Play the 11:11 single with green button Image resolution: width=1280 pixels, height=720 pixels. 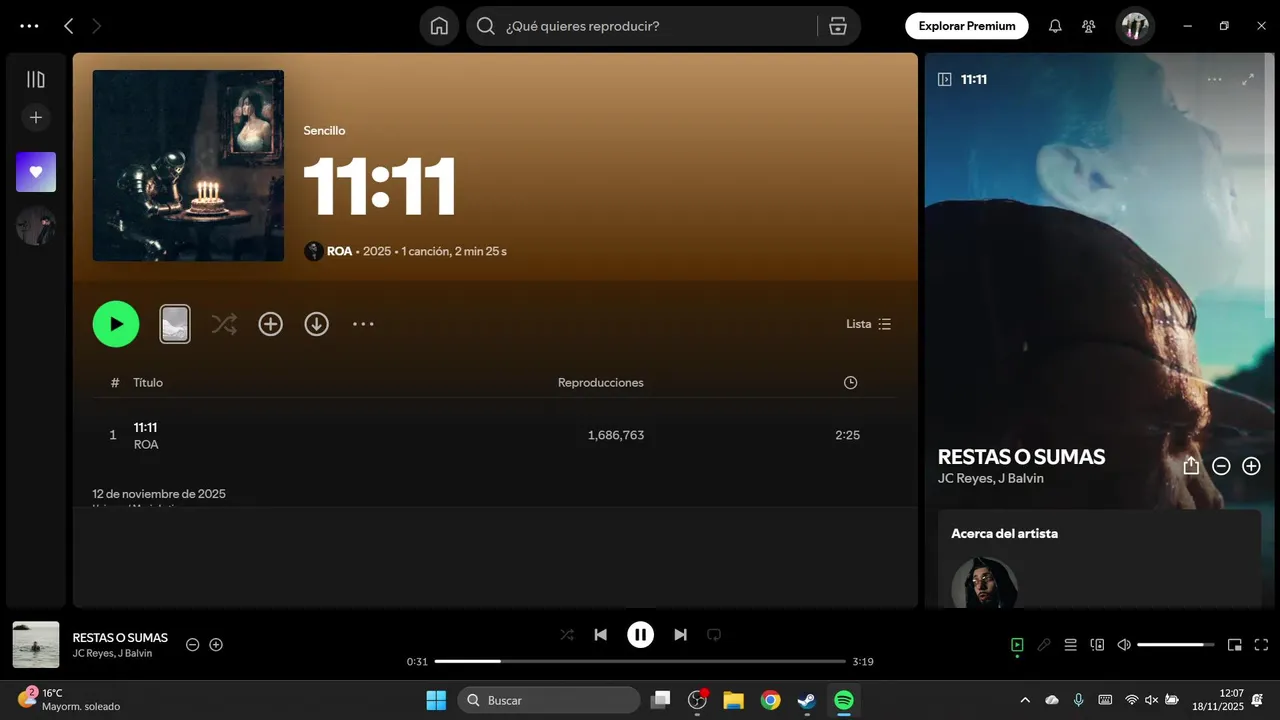[x=116, y=324]
